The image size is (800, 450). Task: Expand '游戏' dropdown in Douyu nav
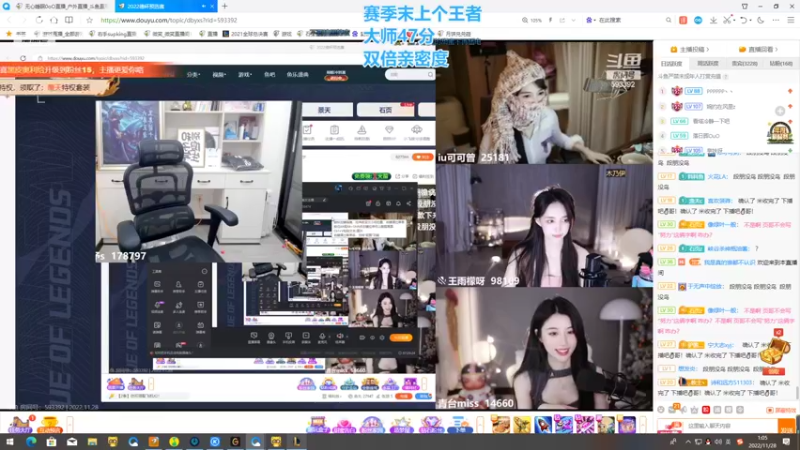pyautogui.click(x=245, y=74)
